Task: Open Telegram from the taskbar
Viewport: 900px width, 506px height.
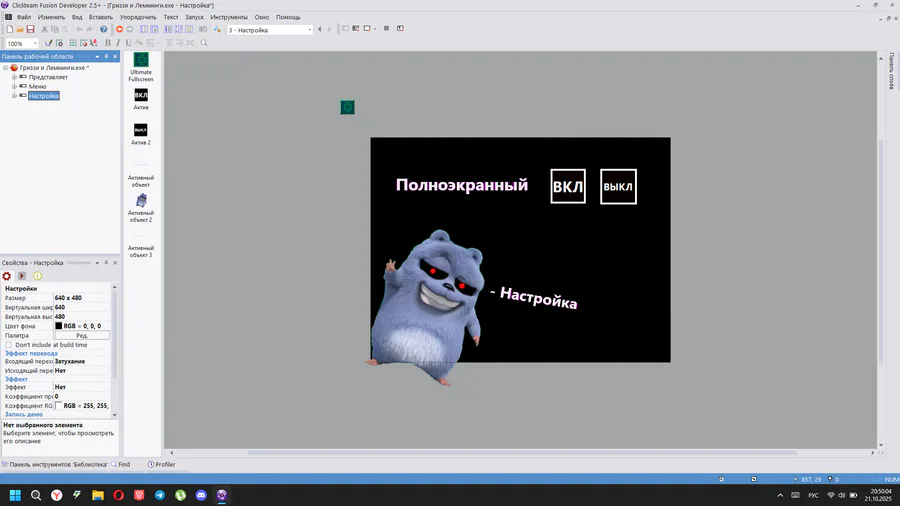Action: 160,495
